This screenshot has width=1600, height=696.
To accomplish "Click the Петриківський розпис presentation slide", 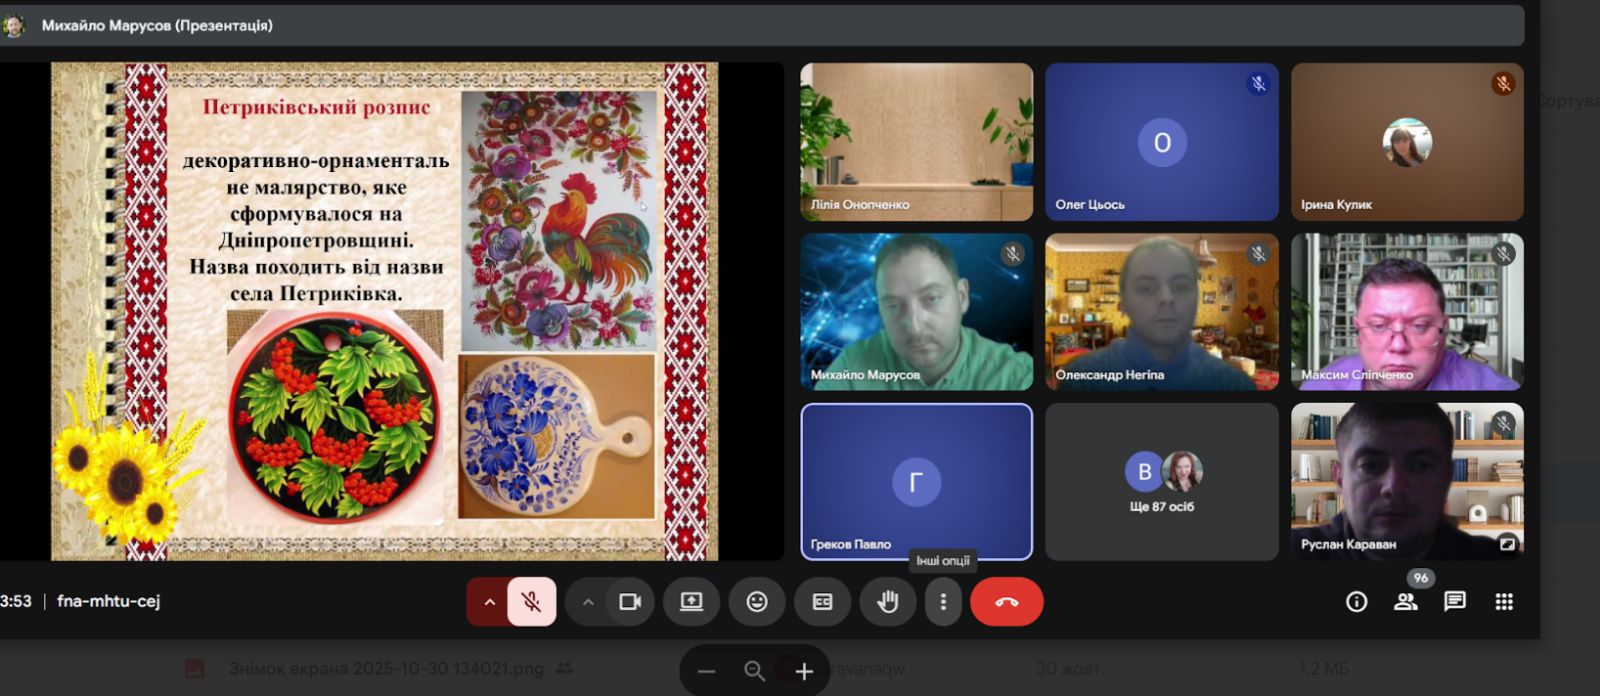I will pos(385,310).
